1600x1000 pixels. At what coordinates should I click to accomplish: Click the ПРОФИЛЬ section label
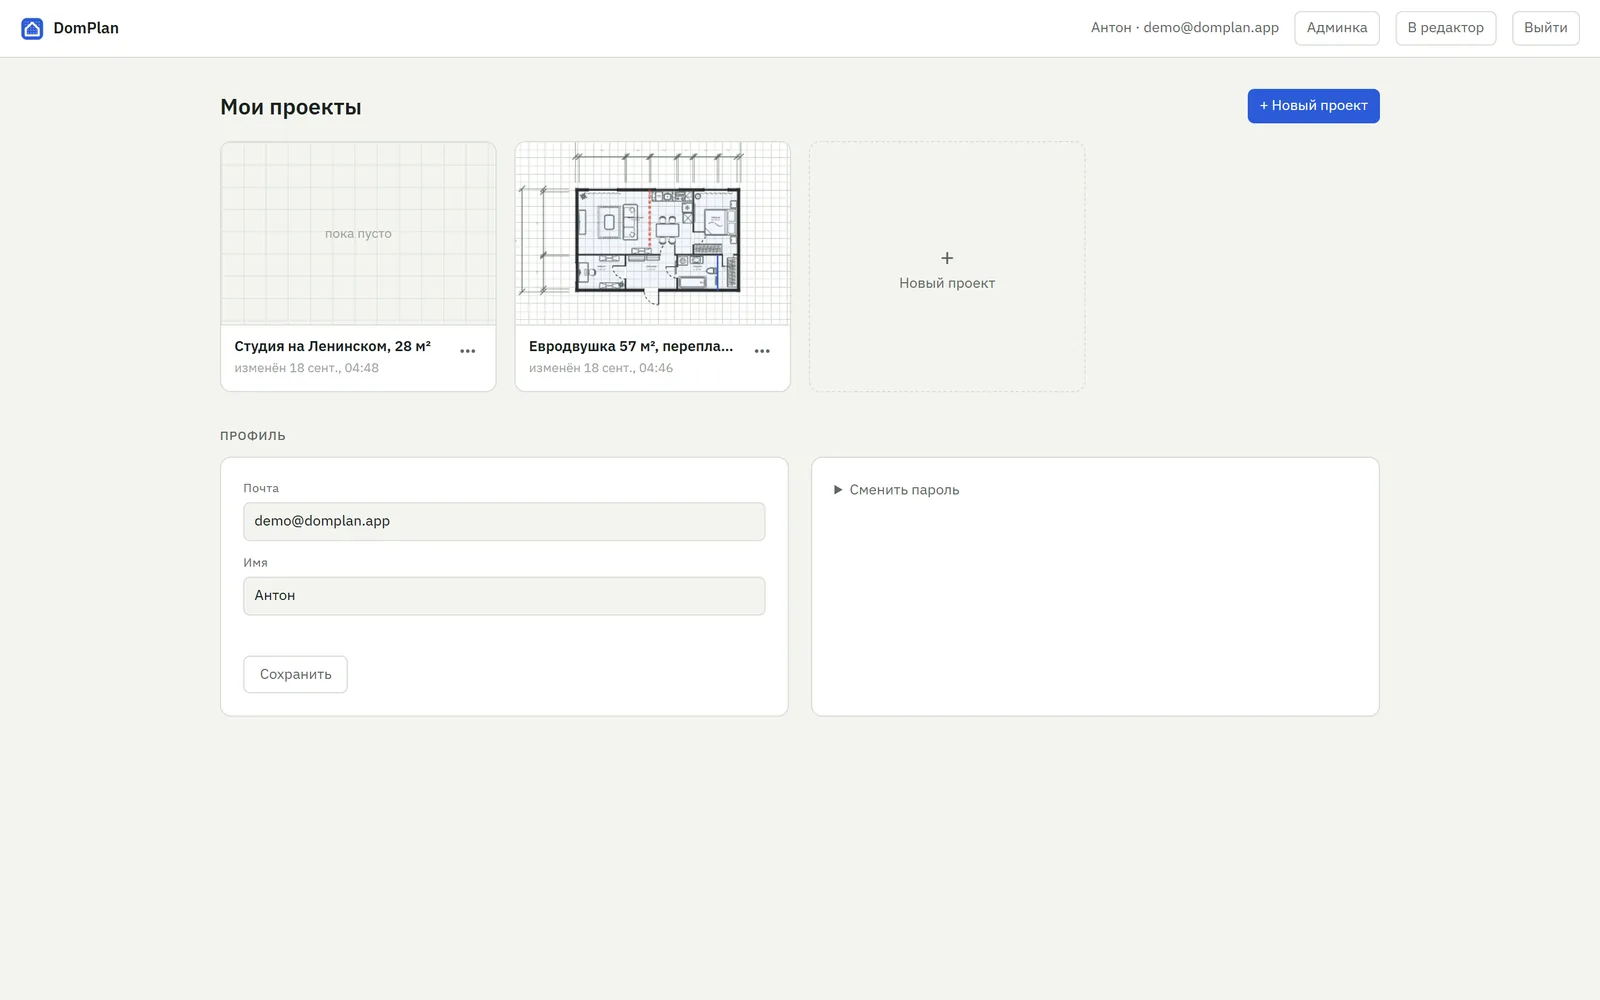point(253,436)
